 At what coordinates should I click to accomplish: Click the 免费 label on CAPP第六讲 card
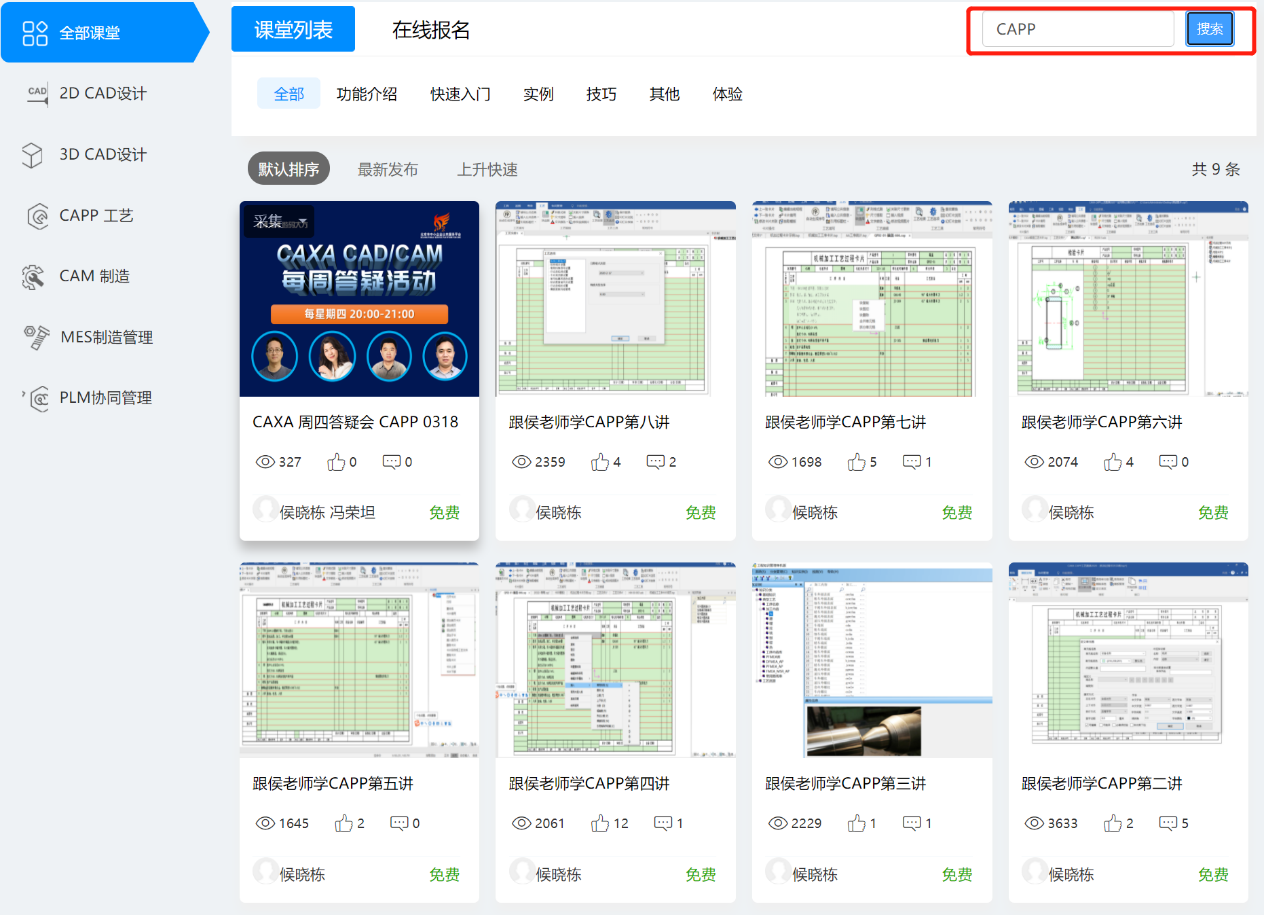pyautogui.click(x=1213, y=513)
